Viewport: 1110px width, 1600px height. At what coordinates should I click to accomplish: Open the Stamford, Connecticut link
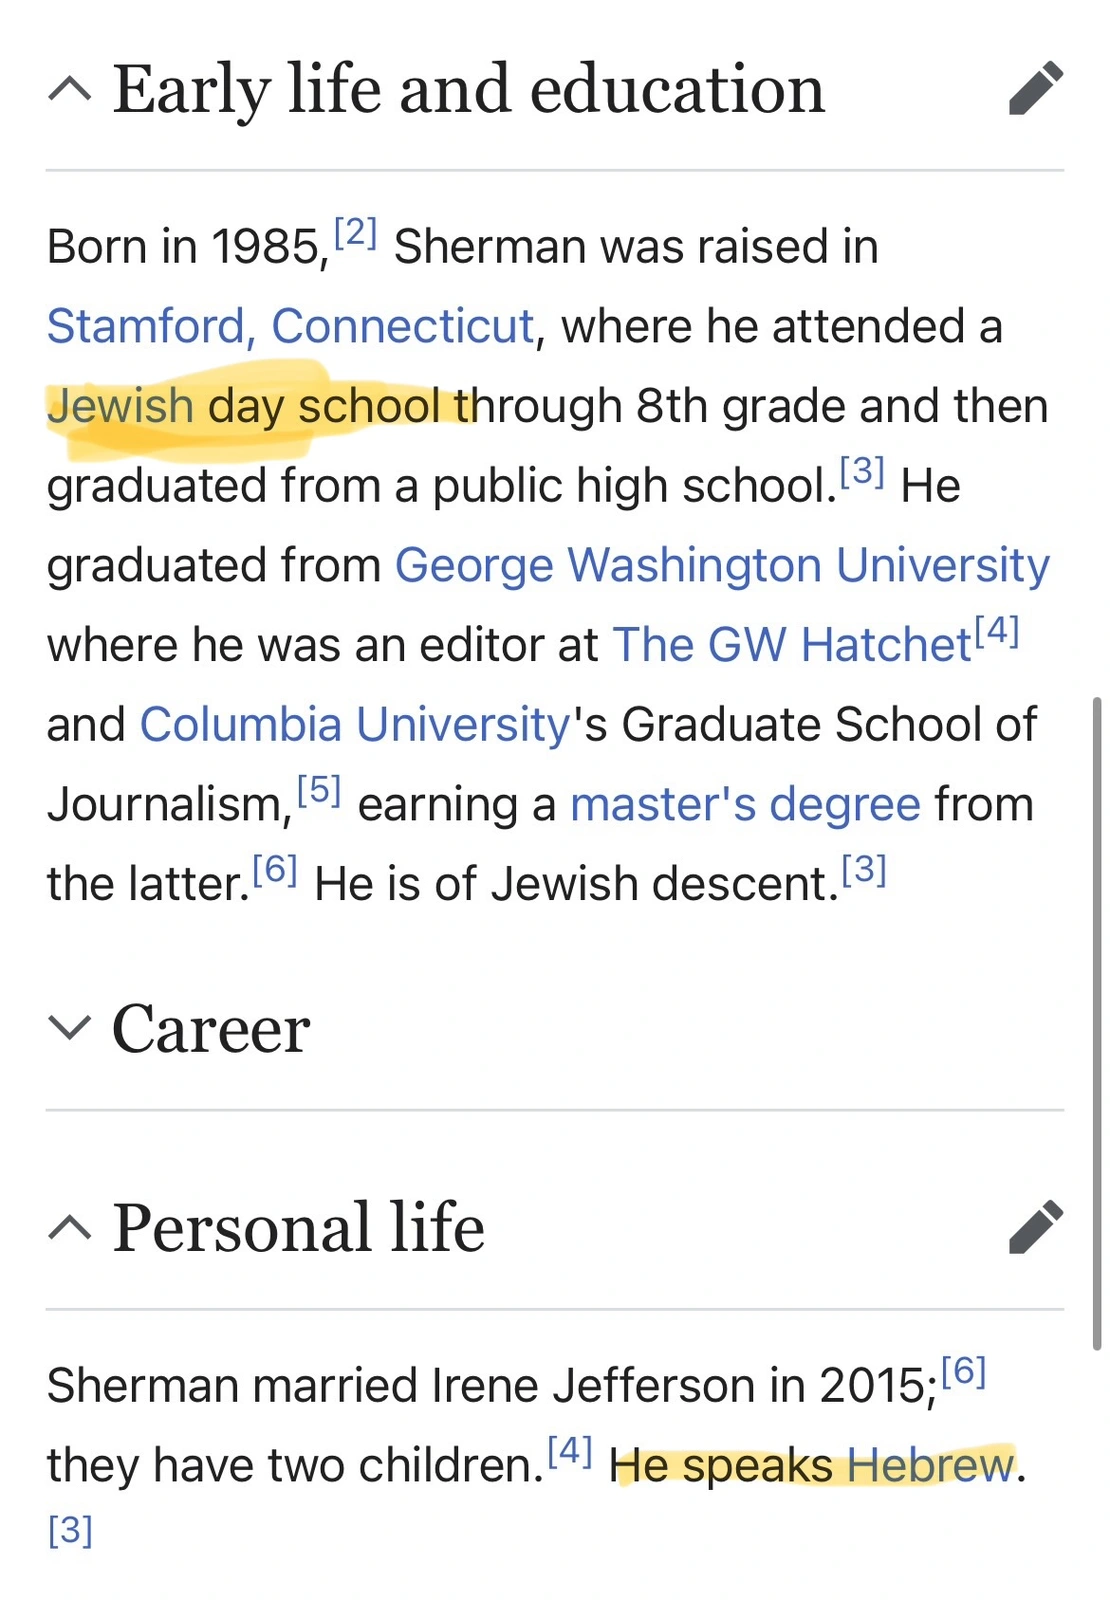(290, 326)
